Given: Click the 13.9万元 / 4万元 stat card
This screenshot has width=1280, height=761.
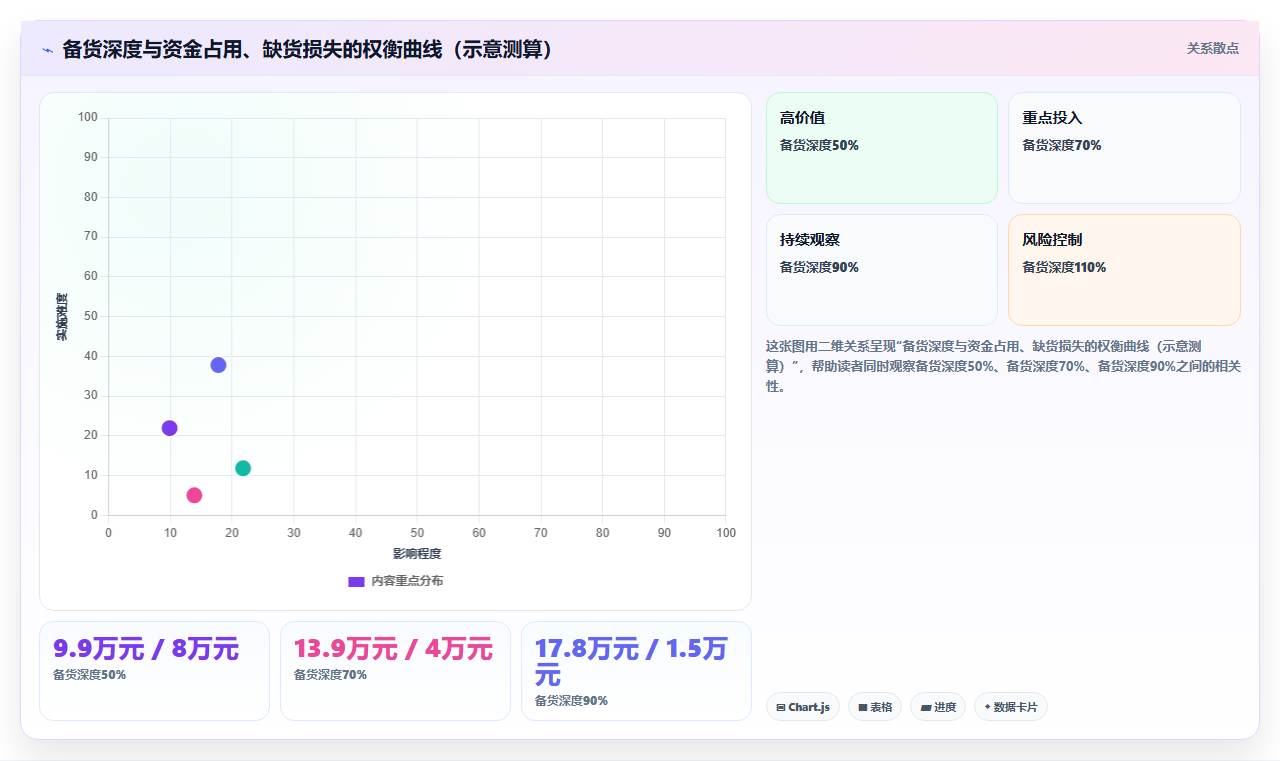Looking at the screenshot, I should coord(395,671).
